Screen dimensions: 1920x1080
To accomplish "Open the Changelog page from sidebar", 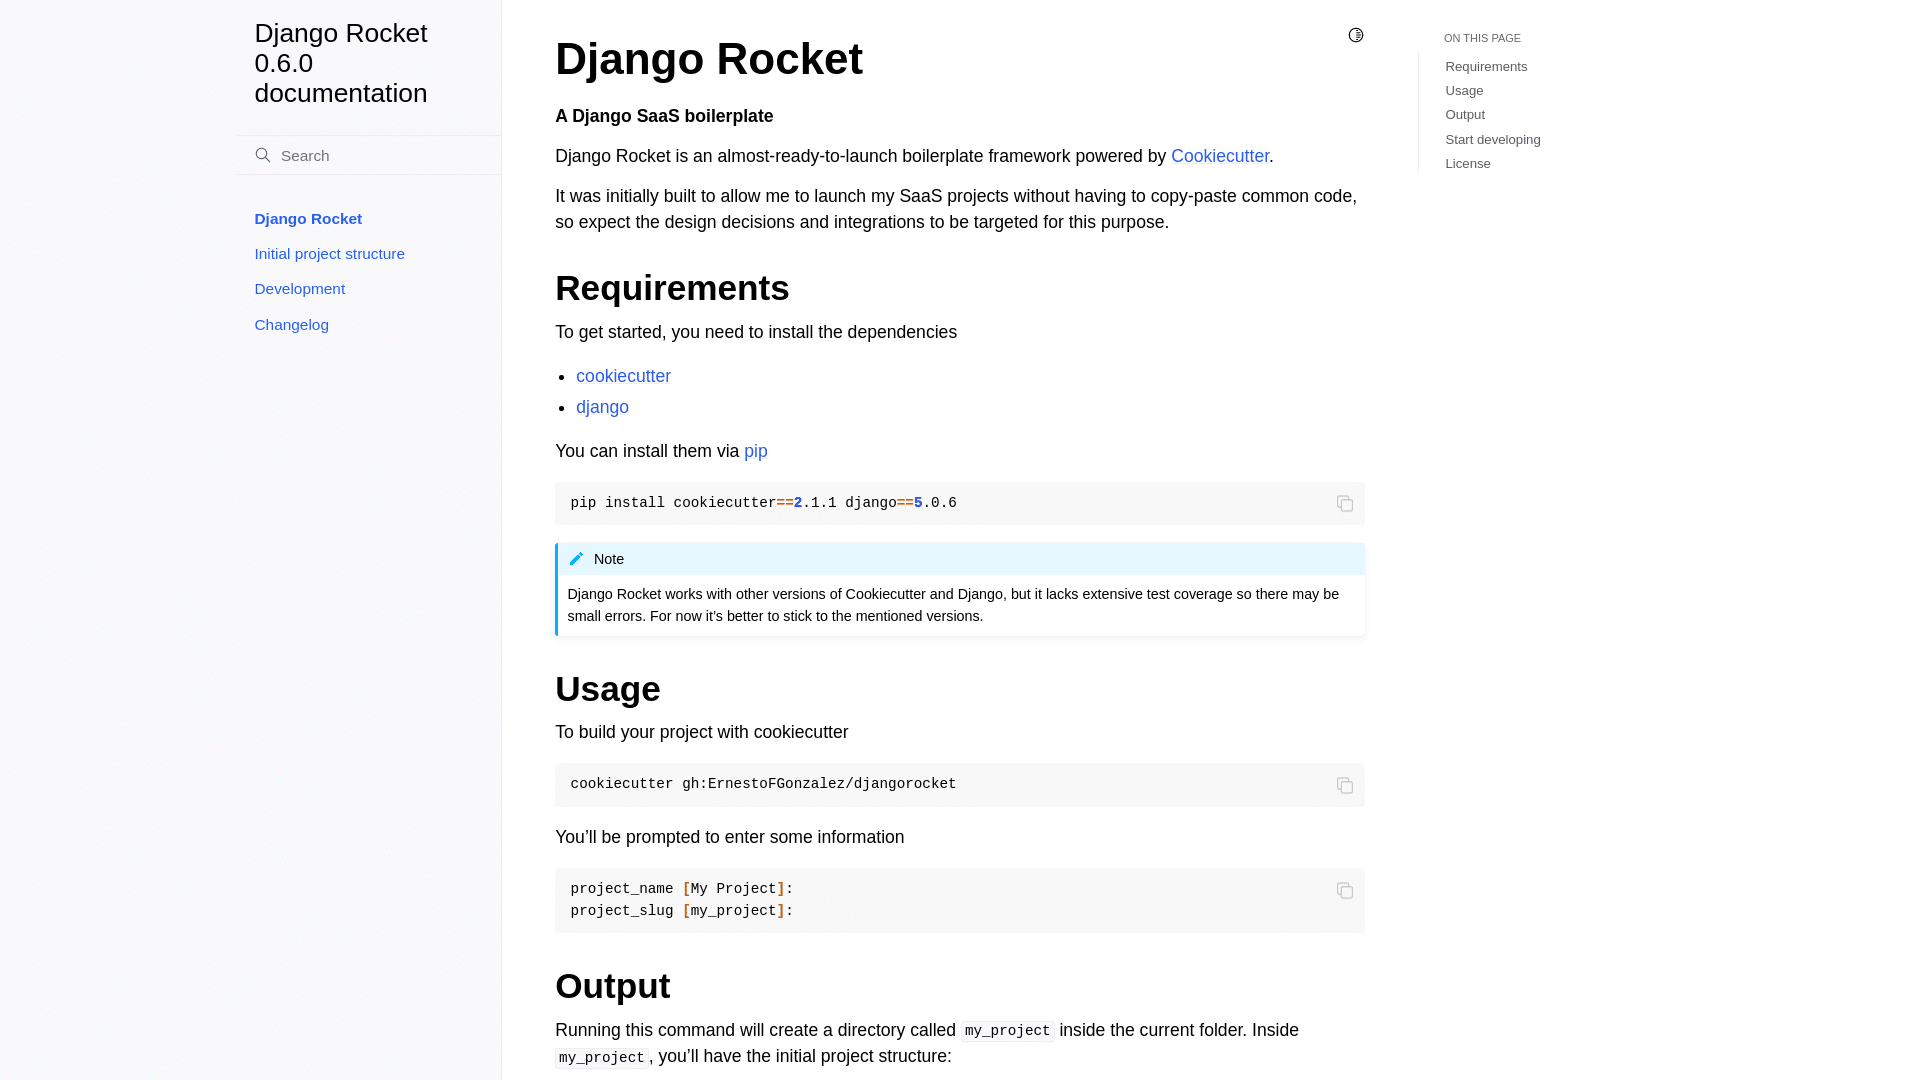I will coord(291,324).
